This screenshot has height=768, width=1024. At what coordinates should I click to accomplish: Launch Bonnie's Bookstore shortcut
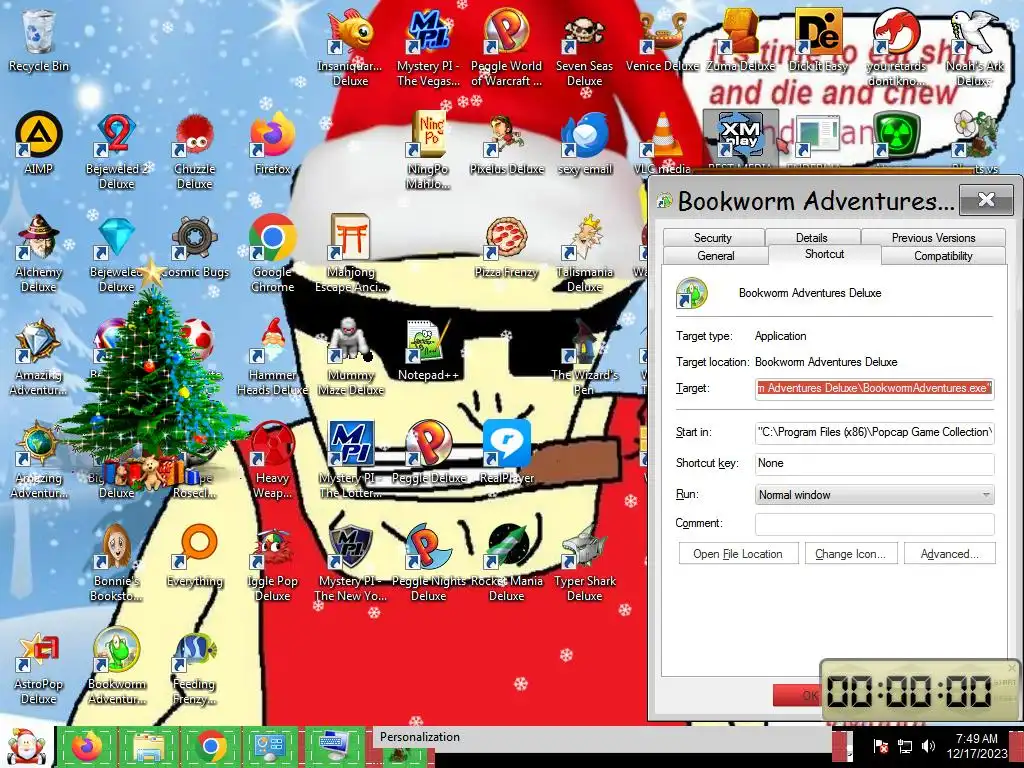[116, 563]
